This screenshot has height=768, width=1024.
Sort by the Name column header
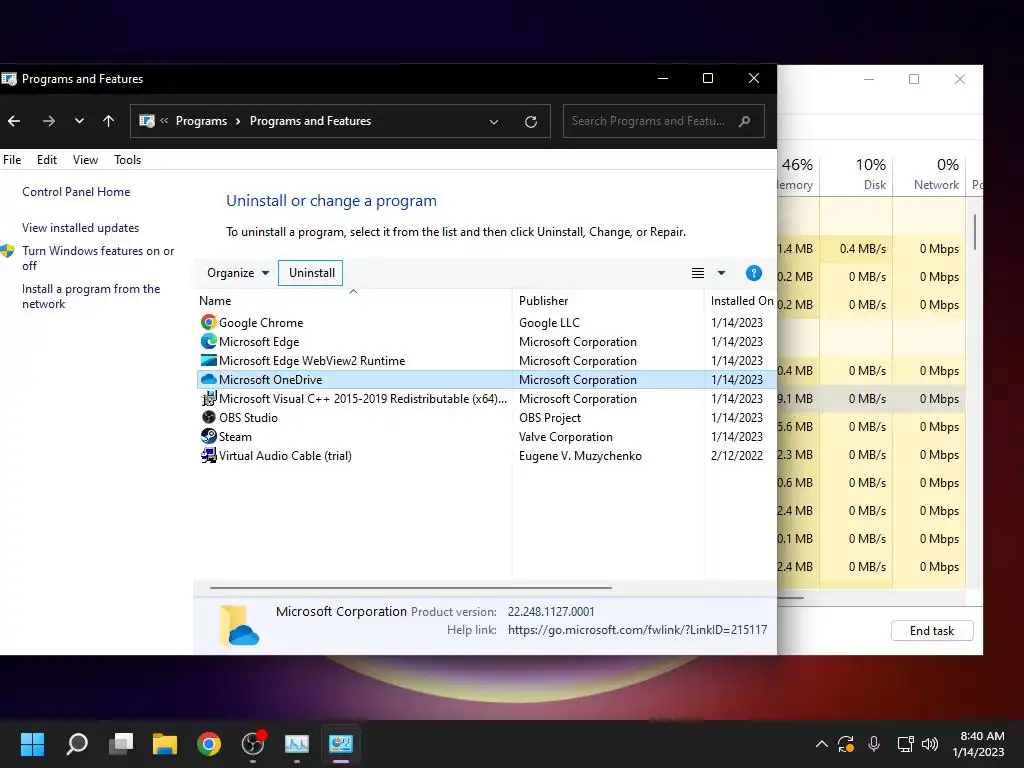(x=353, y=300)
